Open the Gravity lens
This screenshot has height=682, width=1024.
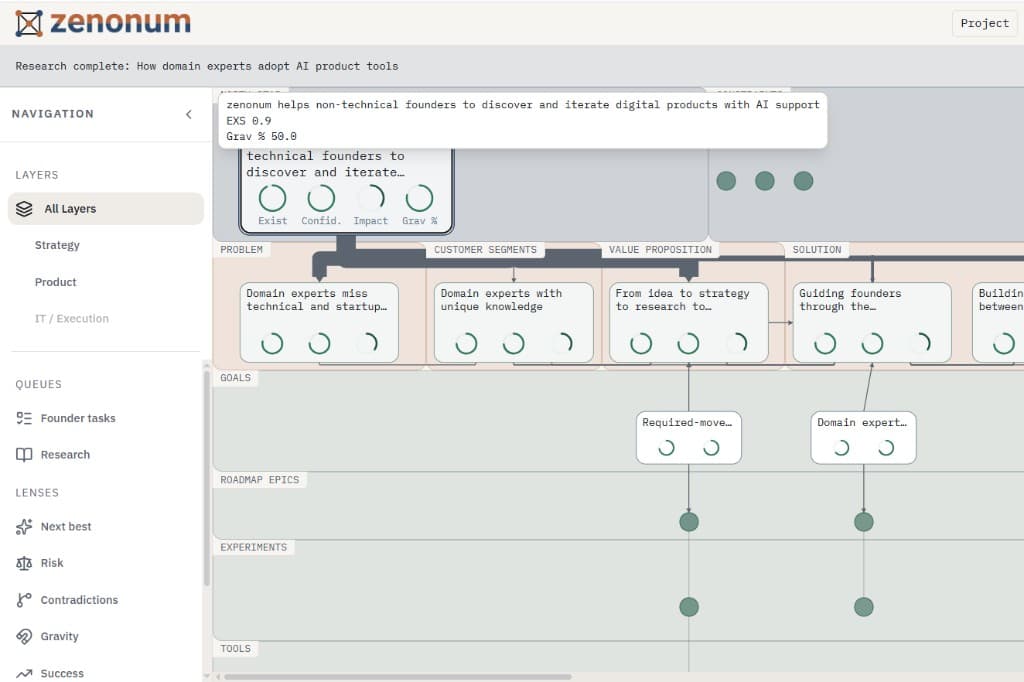pos(59,636)
